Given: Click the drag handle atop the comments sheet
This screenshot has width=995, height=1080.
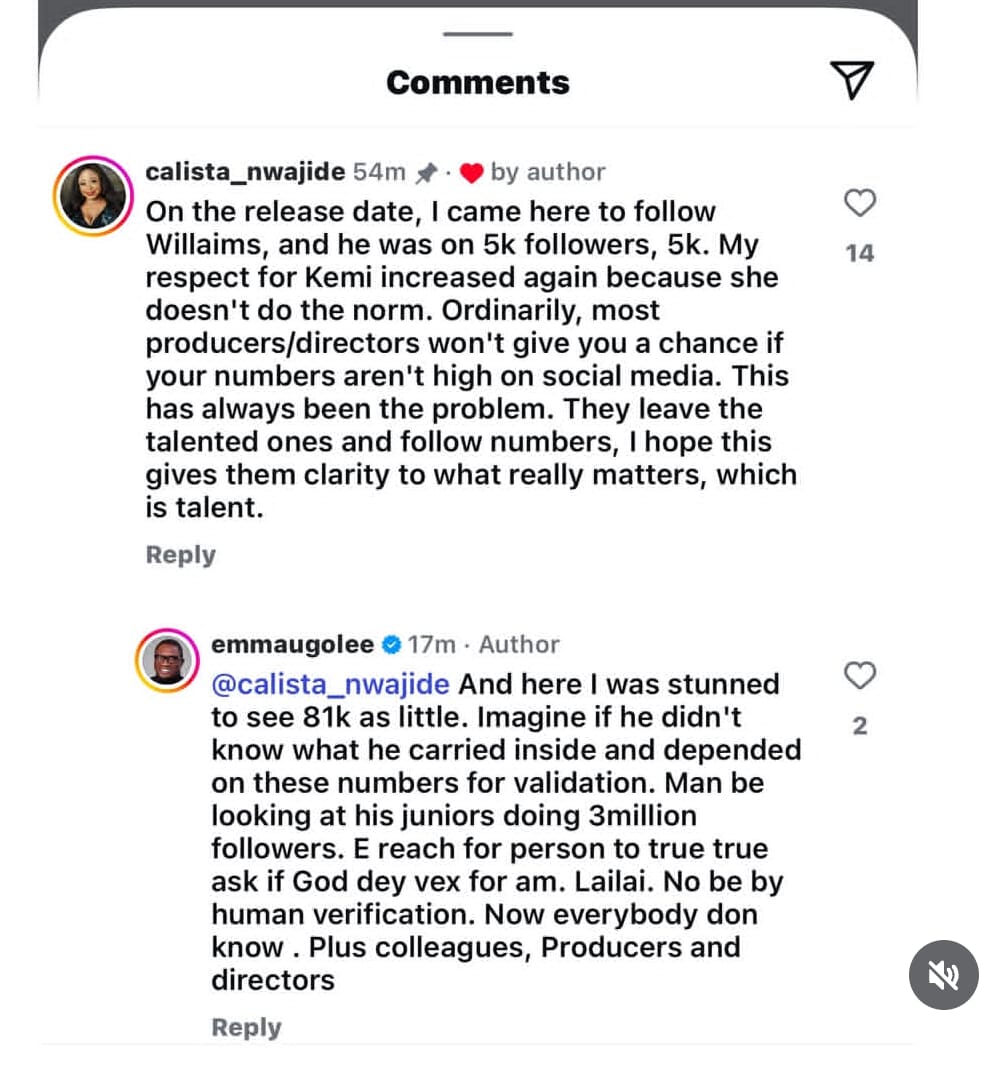Looking at the screenshot, I should point(477,33).
